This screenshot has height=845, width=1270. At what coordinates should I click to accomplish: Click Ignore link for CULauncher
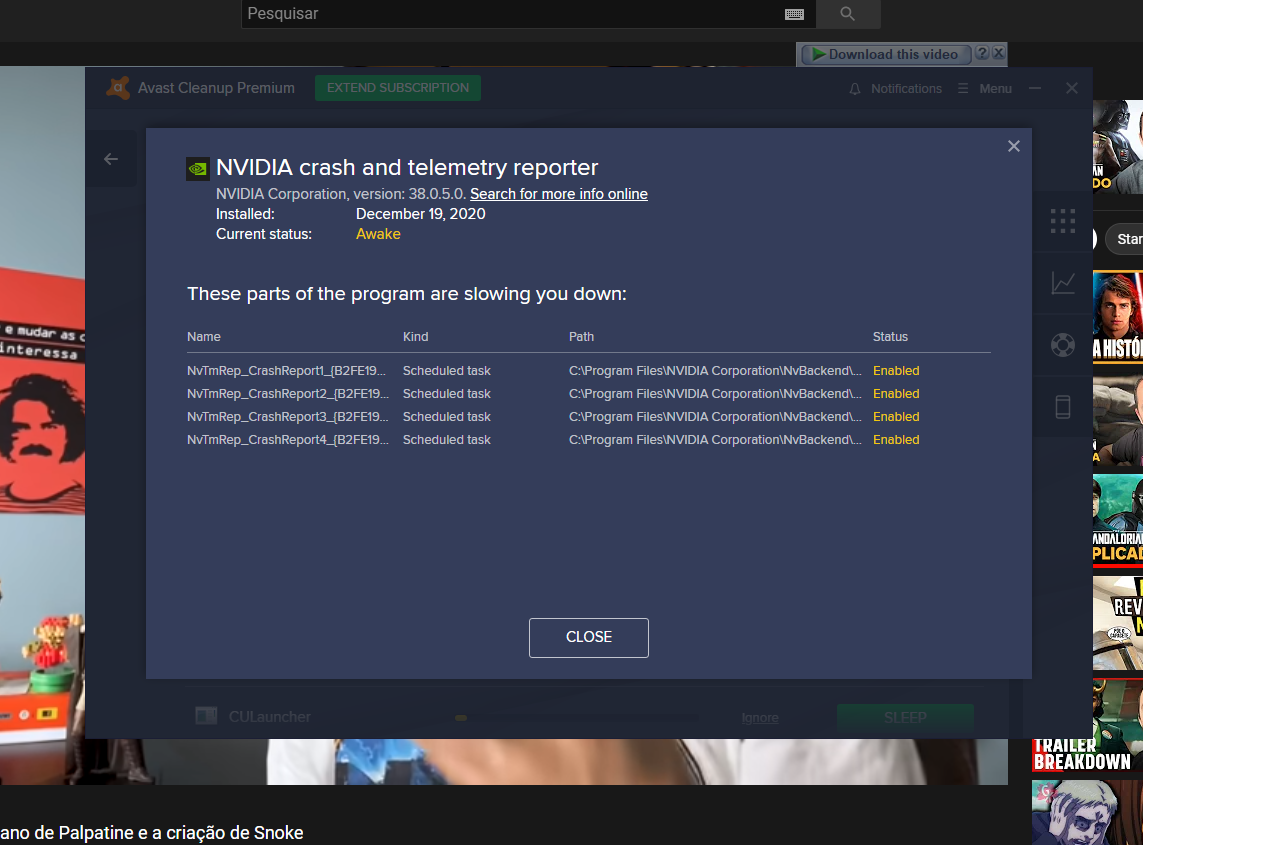coord(760,718)
